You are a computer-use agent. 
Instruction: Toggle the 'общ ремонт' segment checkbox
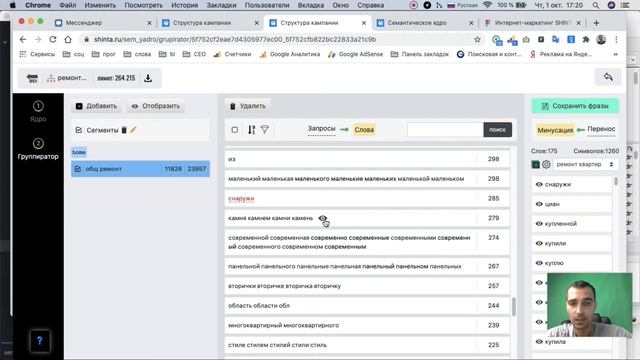pos(78,169)
